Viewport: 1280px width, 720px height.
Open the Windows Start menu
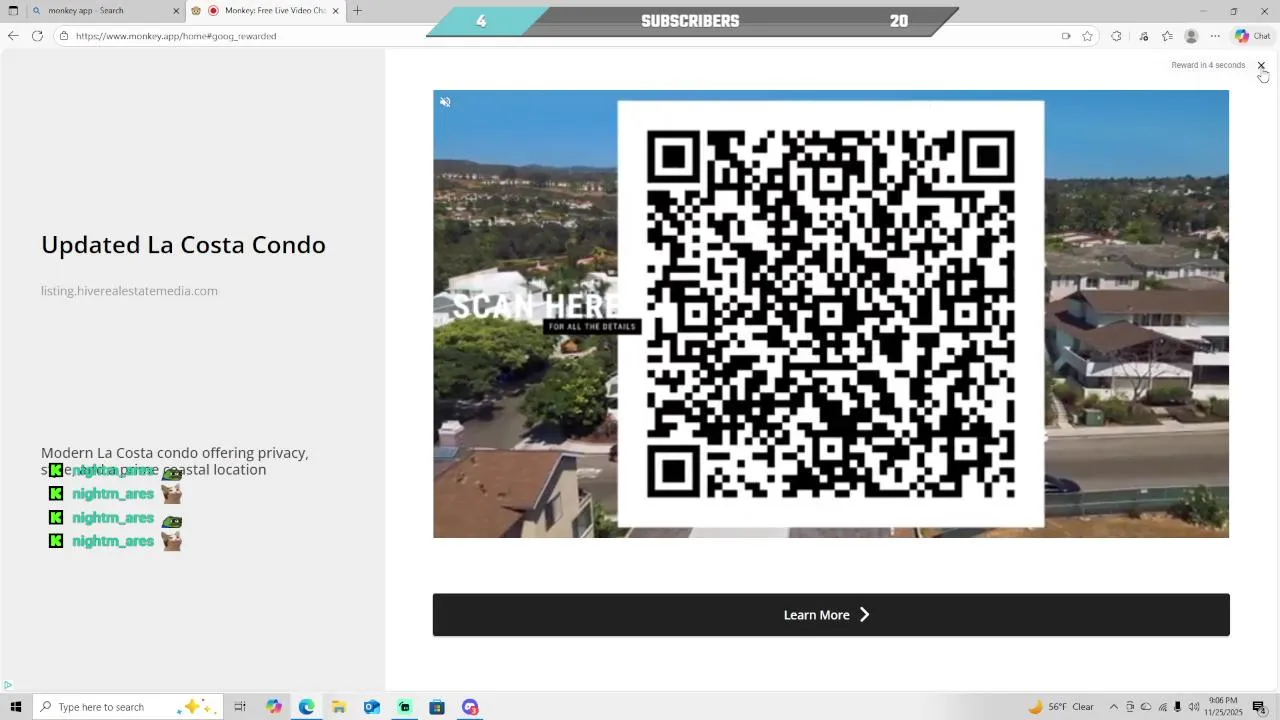point(15,707)
